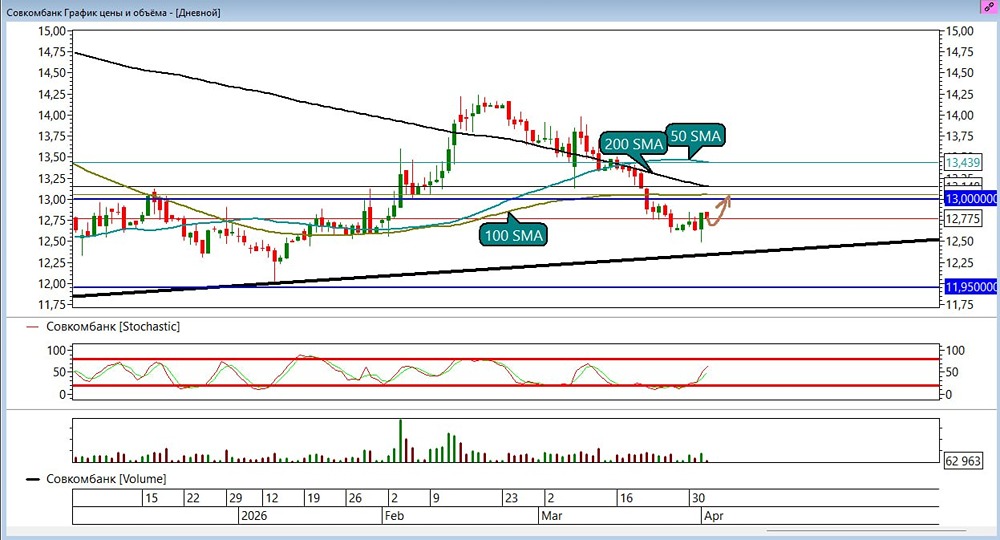Click the black Volume legend line marker
The image size is (1000, 540).
33,479
